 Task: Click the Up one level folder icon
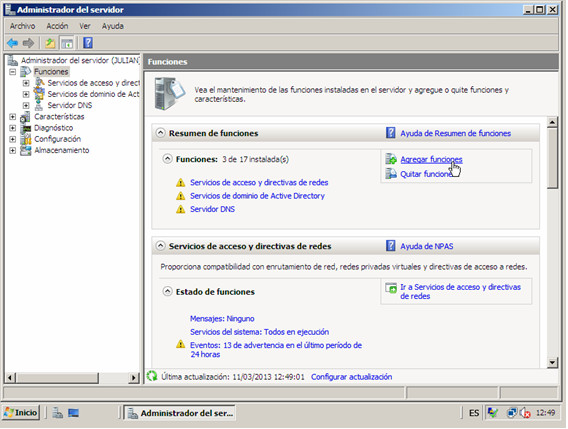(50, 43)
